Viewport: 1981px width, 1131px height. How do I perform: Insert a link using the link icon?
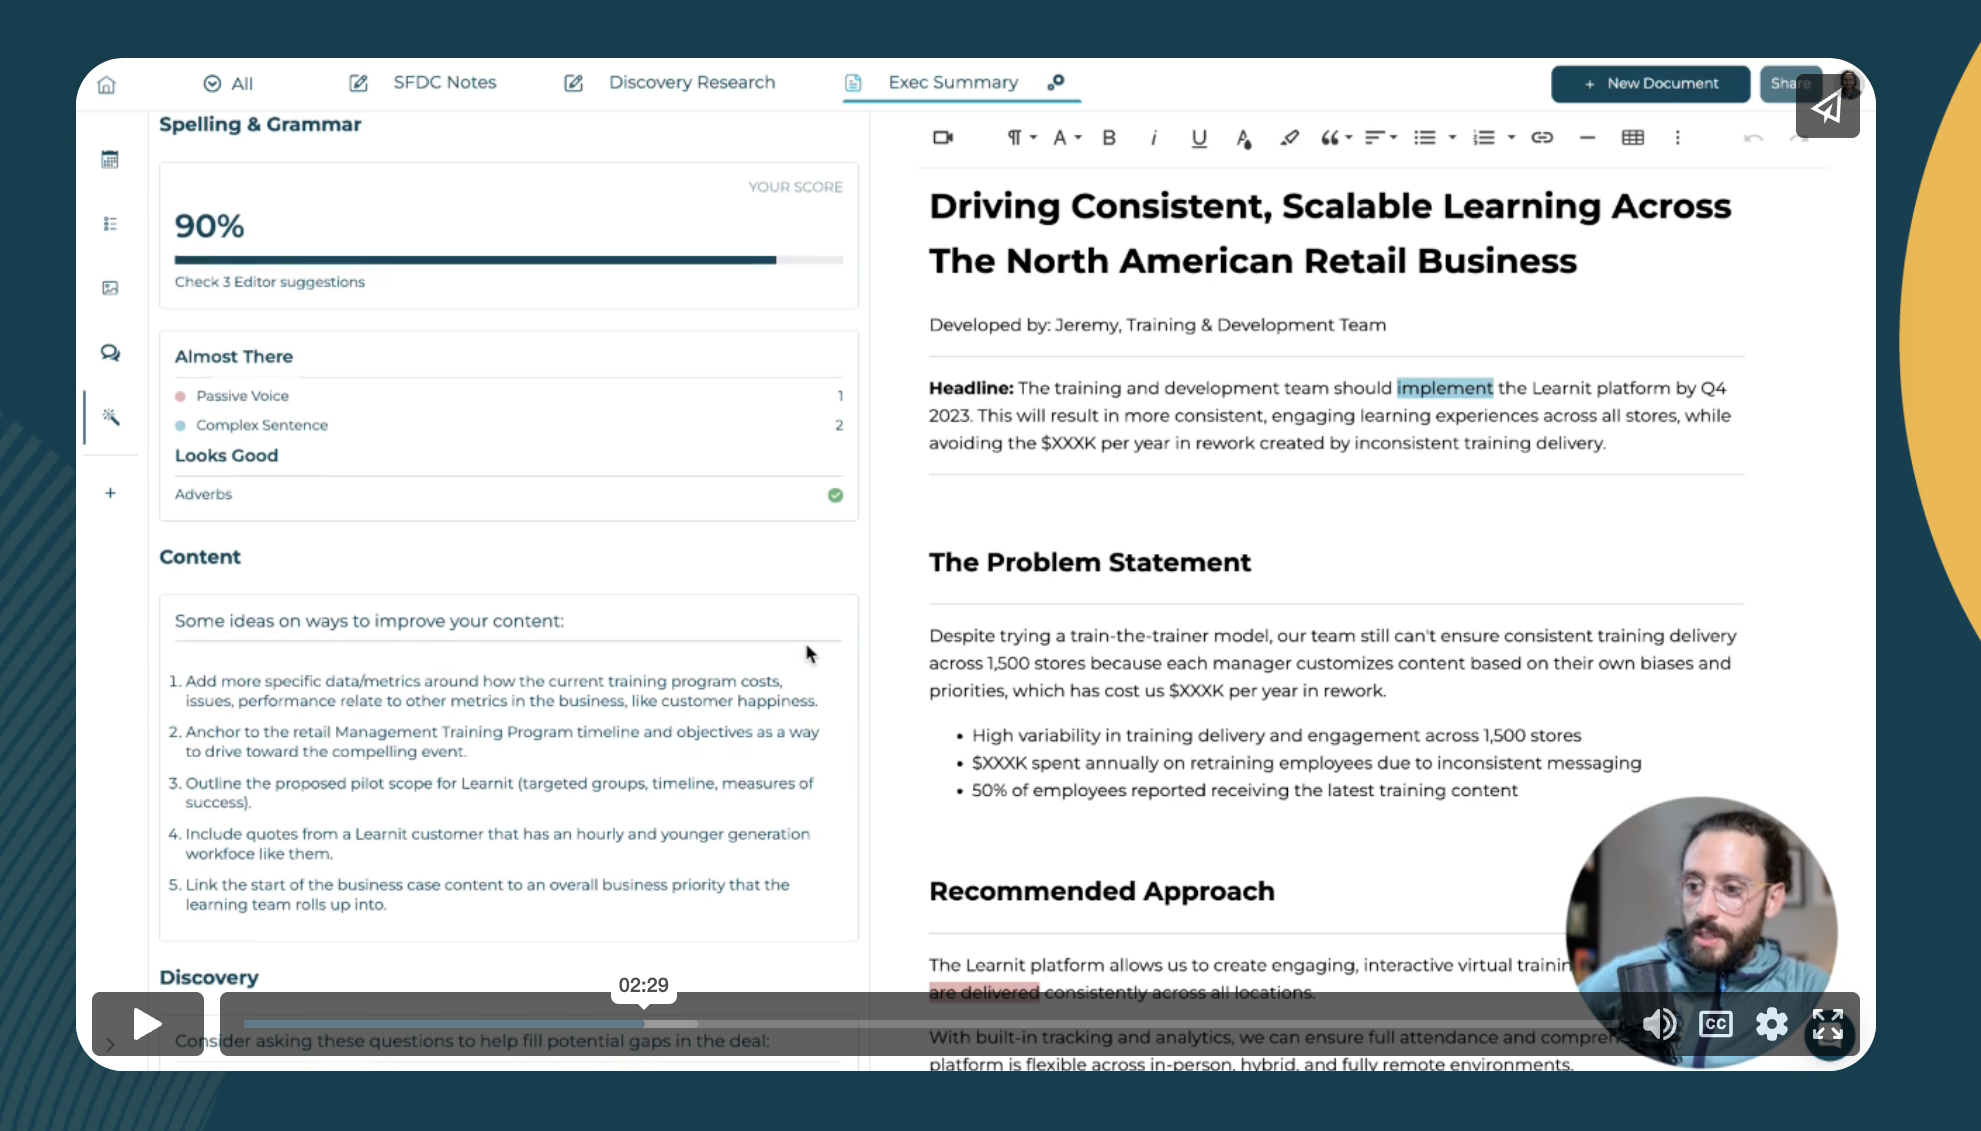point(1542,138)
